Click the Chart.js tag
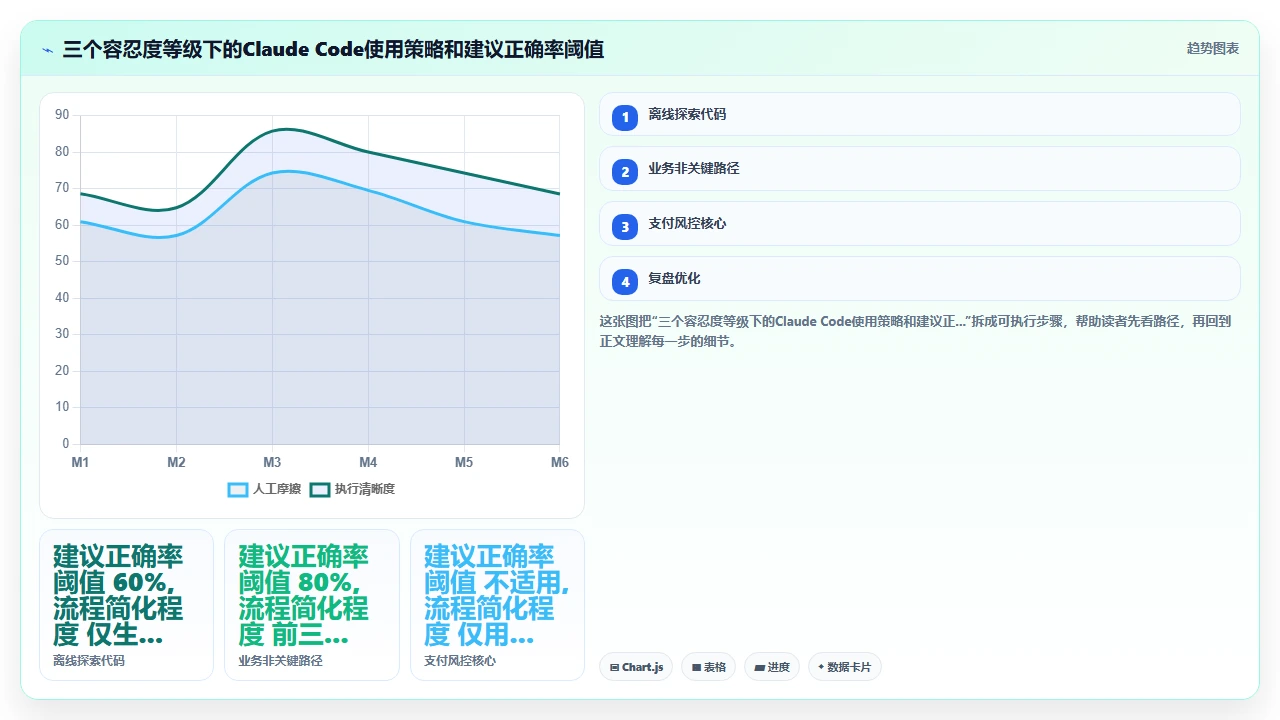1280x720 pixels. (x=636, y=667)
